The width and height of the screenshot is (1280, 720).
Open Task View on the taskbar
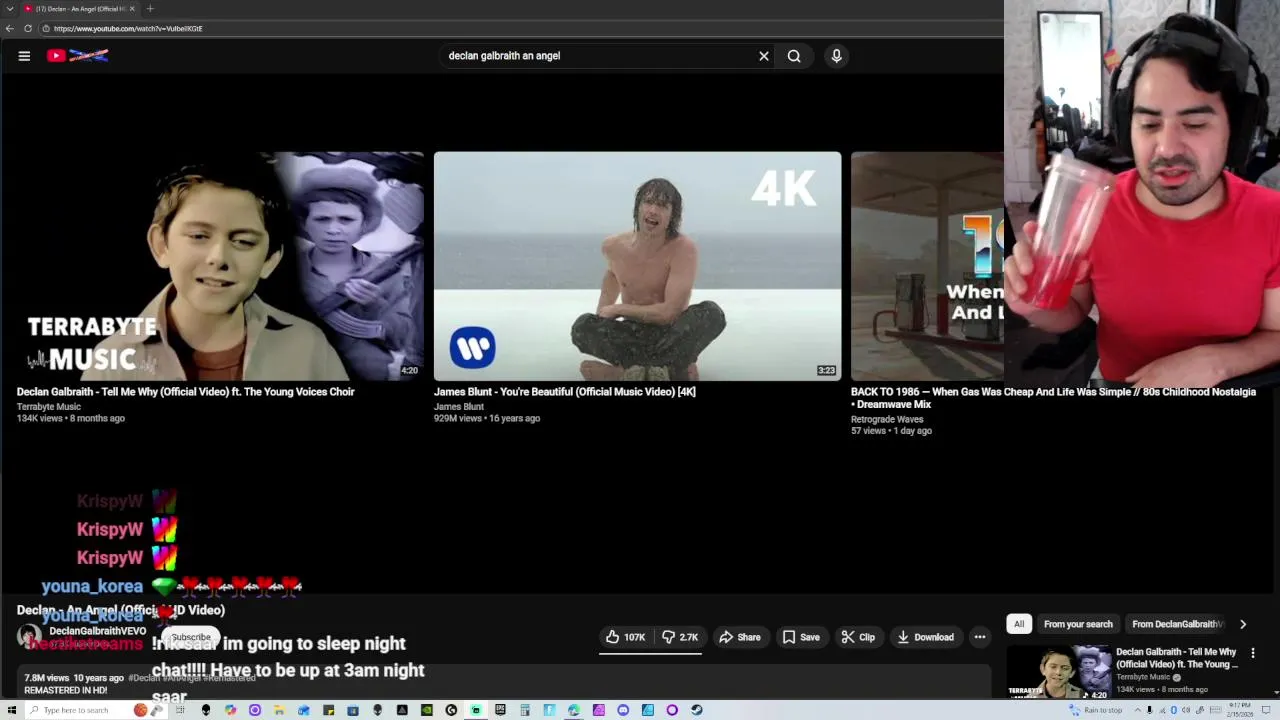[x=180, y=710]
